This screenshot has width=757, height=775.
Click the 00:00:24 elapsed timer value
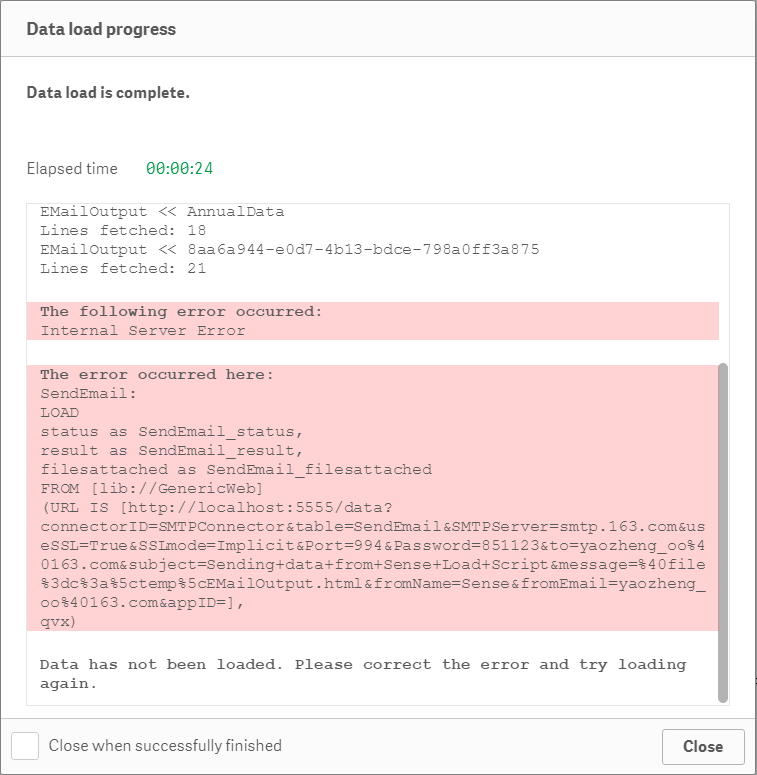pyautogui.click(x=179, y=169)
